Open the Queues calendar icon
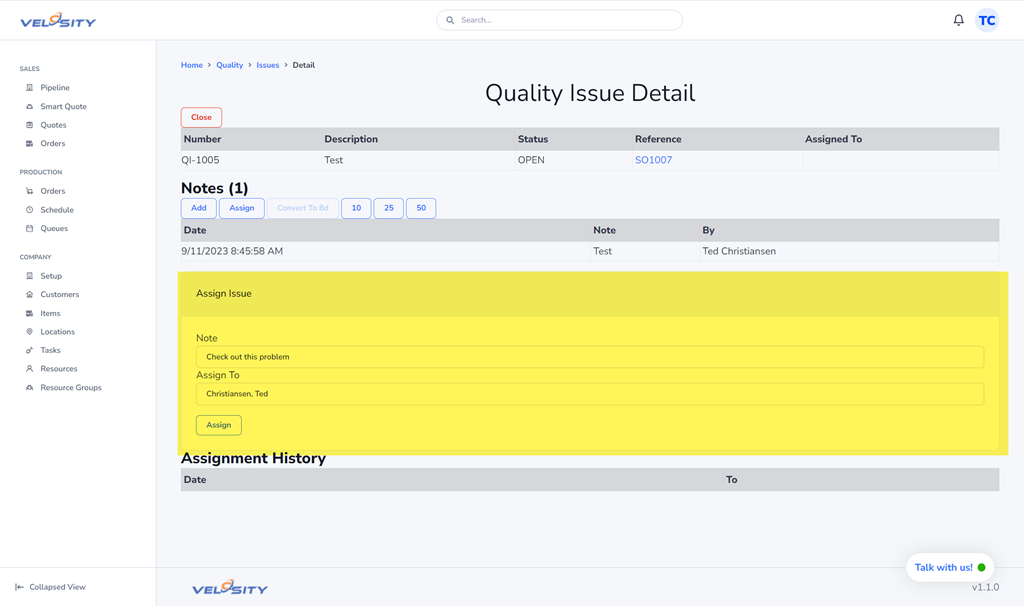This screenshot has width=1024, height=606. pyautogui.click(x=29, y=229)
